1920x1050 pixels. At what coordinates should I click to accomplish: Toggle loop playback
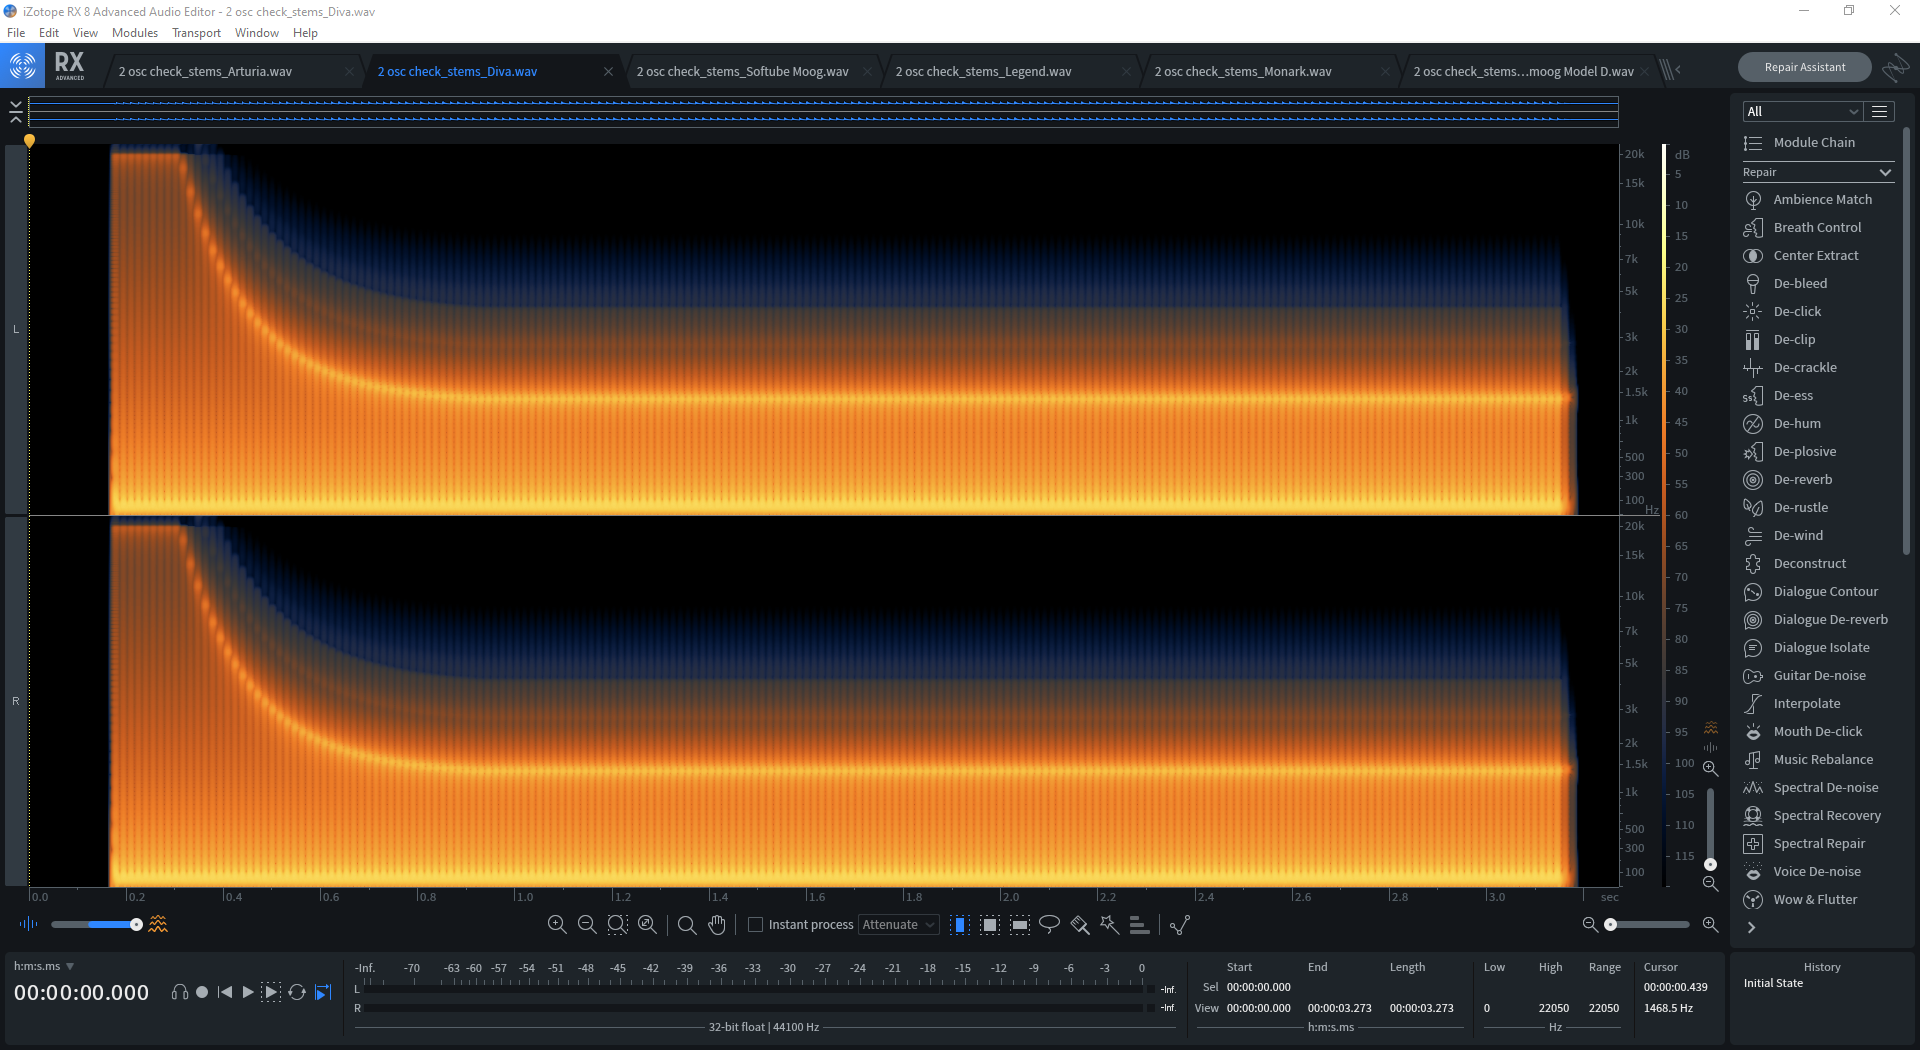pyautogui.click(x=297, y=992)
